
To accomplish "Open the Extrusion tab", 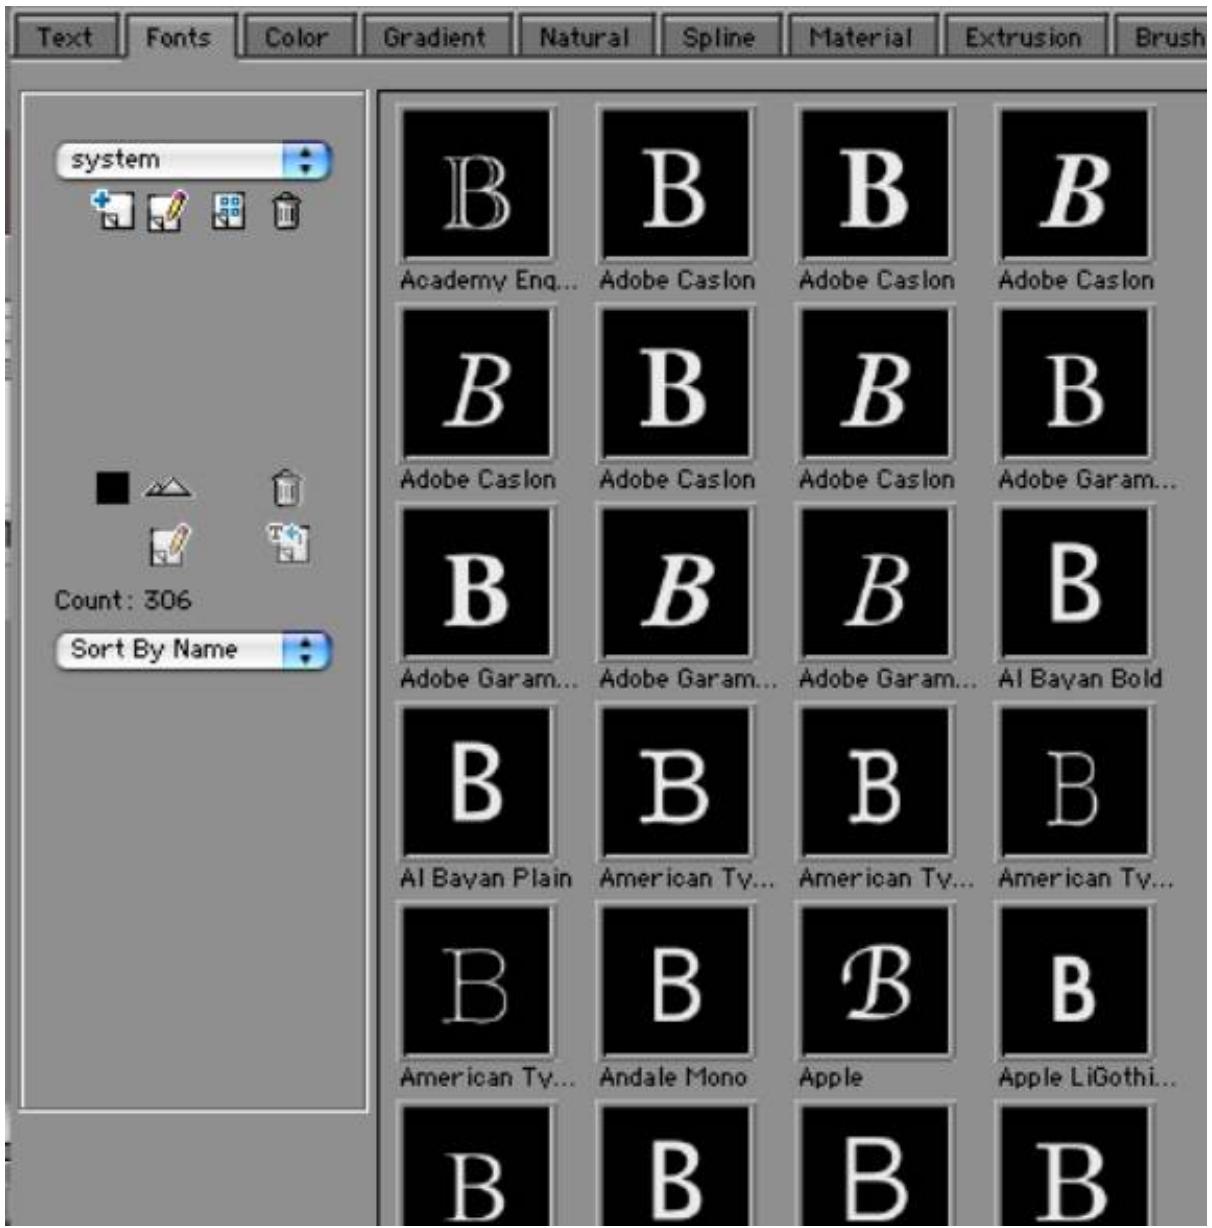I will (1024, 38).
